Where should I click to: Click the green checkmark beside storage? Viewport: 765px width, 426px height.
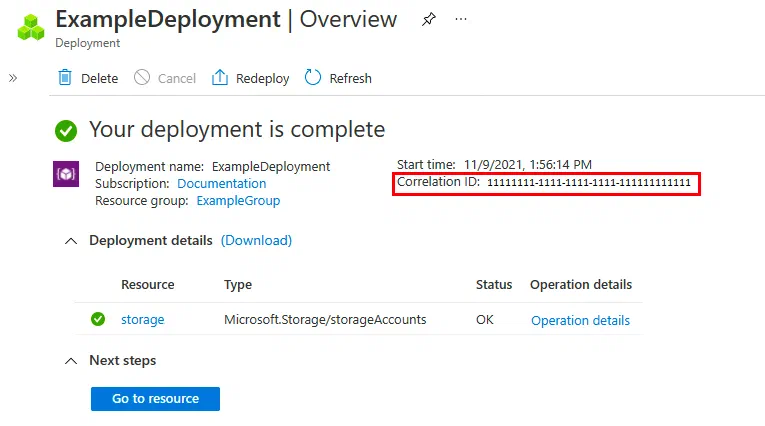tap(98, 319)
